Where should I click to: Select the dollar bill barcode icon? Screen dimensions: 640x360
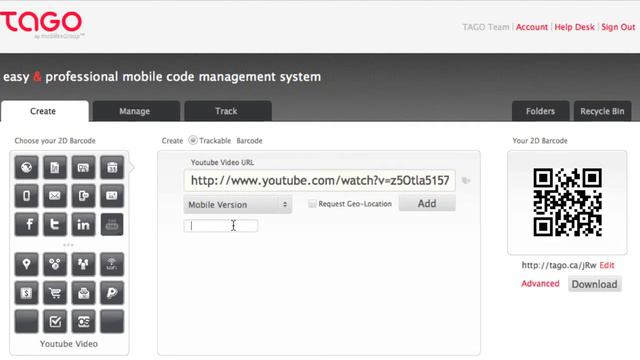tap(27, 293)
